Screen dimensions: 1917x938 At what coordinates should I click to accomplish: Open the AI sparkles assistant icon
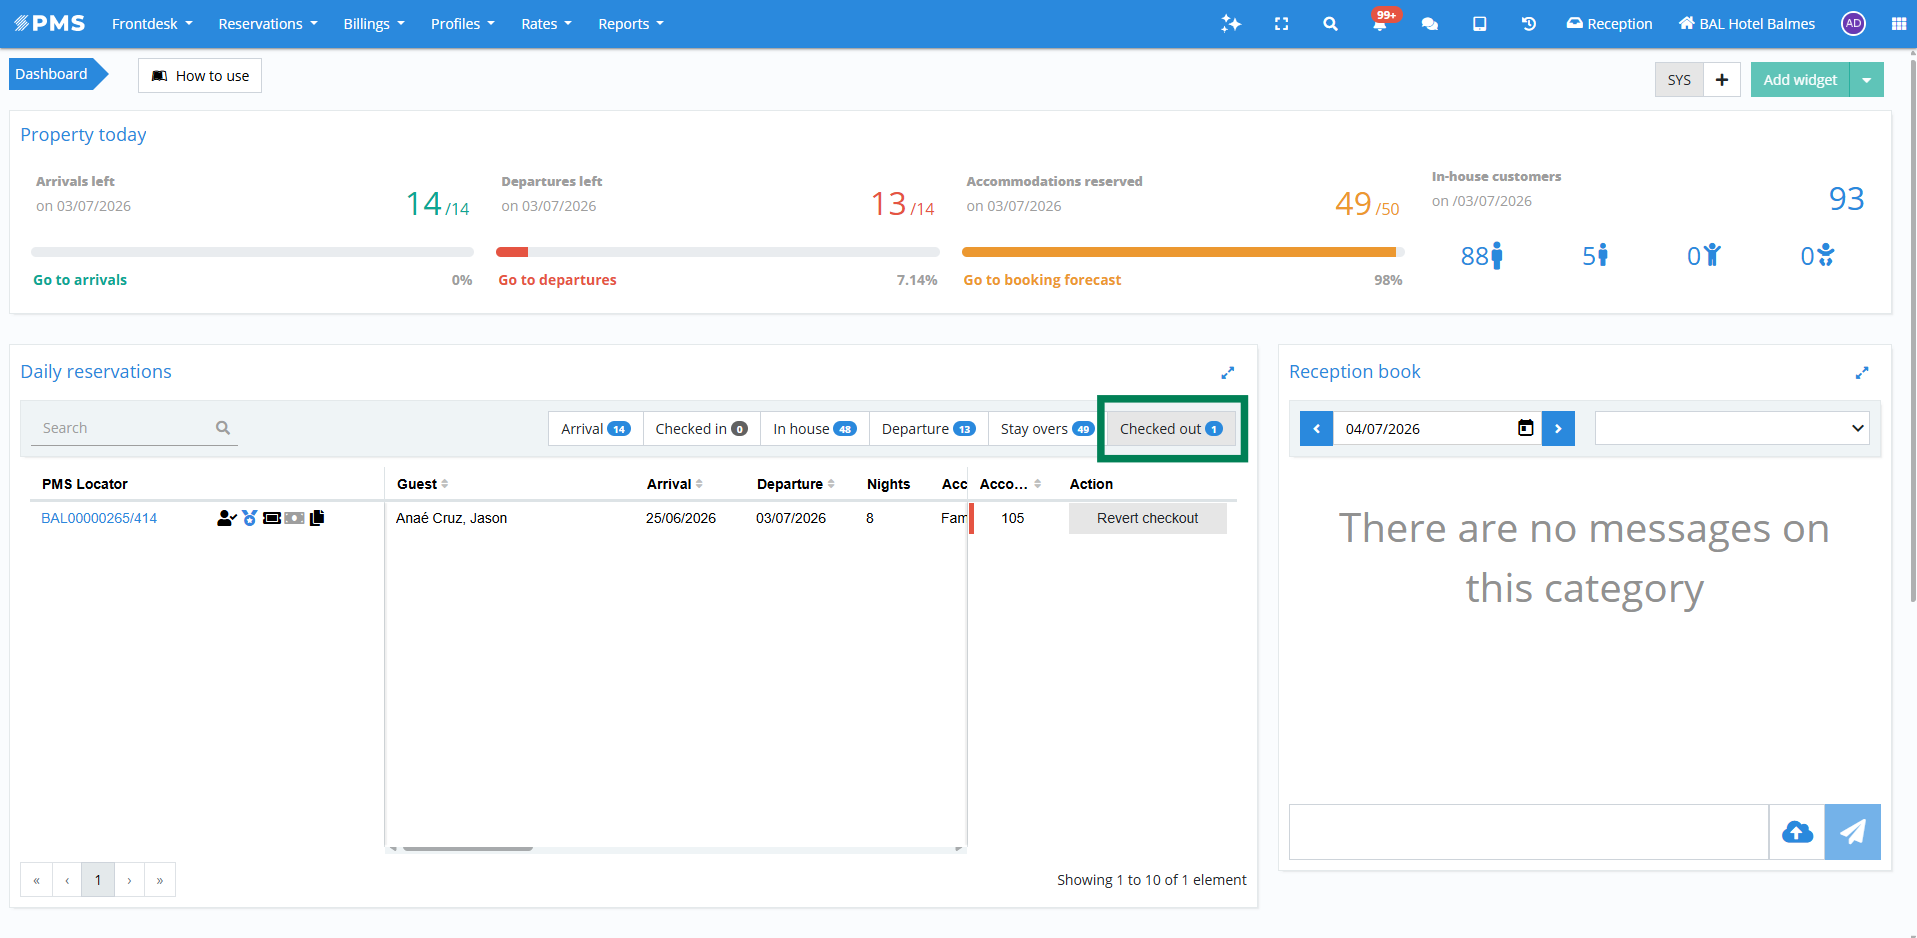click(x=1231, y=24)
